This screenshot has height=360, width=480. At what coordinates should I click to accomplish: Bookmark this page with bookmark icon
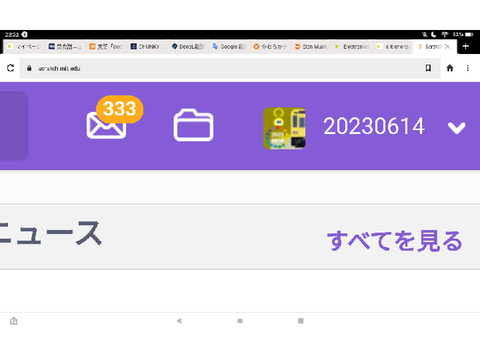coord(428,68)
